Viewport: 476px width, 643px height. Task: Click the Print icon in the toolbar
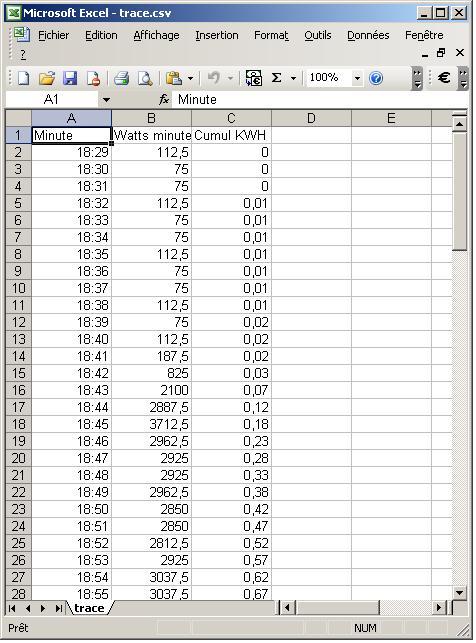121,78
